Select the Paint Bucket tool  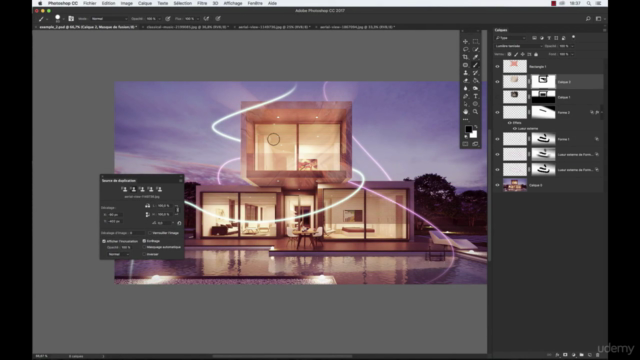pyautogui.click(x=476, y=80)
